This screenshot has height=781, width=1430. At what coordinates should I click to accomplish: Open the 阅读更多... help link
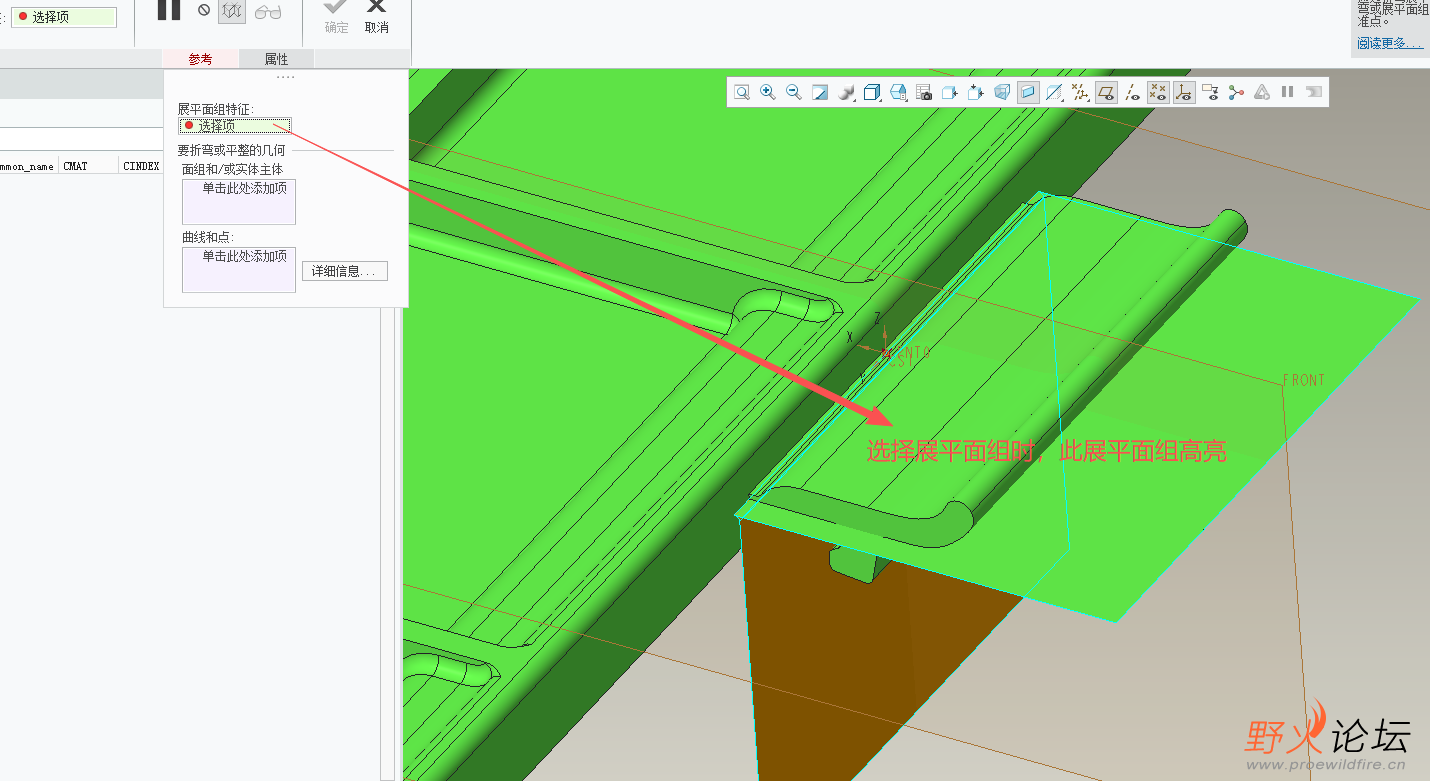coord(1389,43)
